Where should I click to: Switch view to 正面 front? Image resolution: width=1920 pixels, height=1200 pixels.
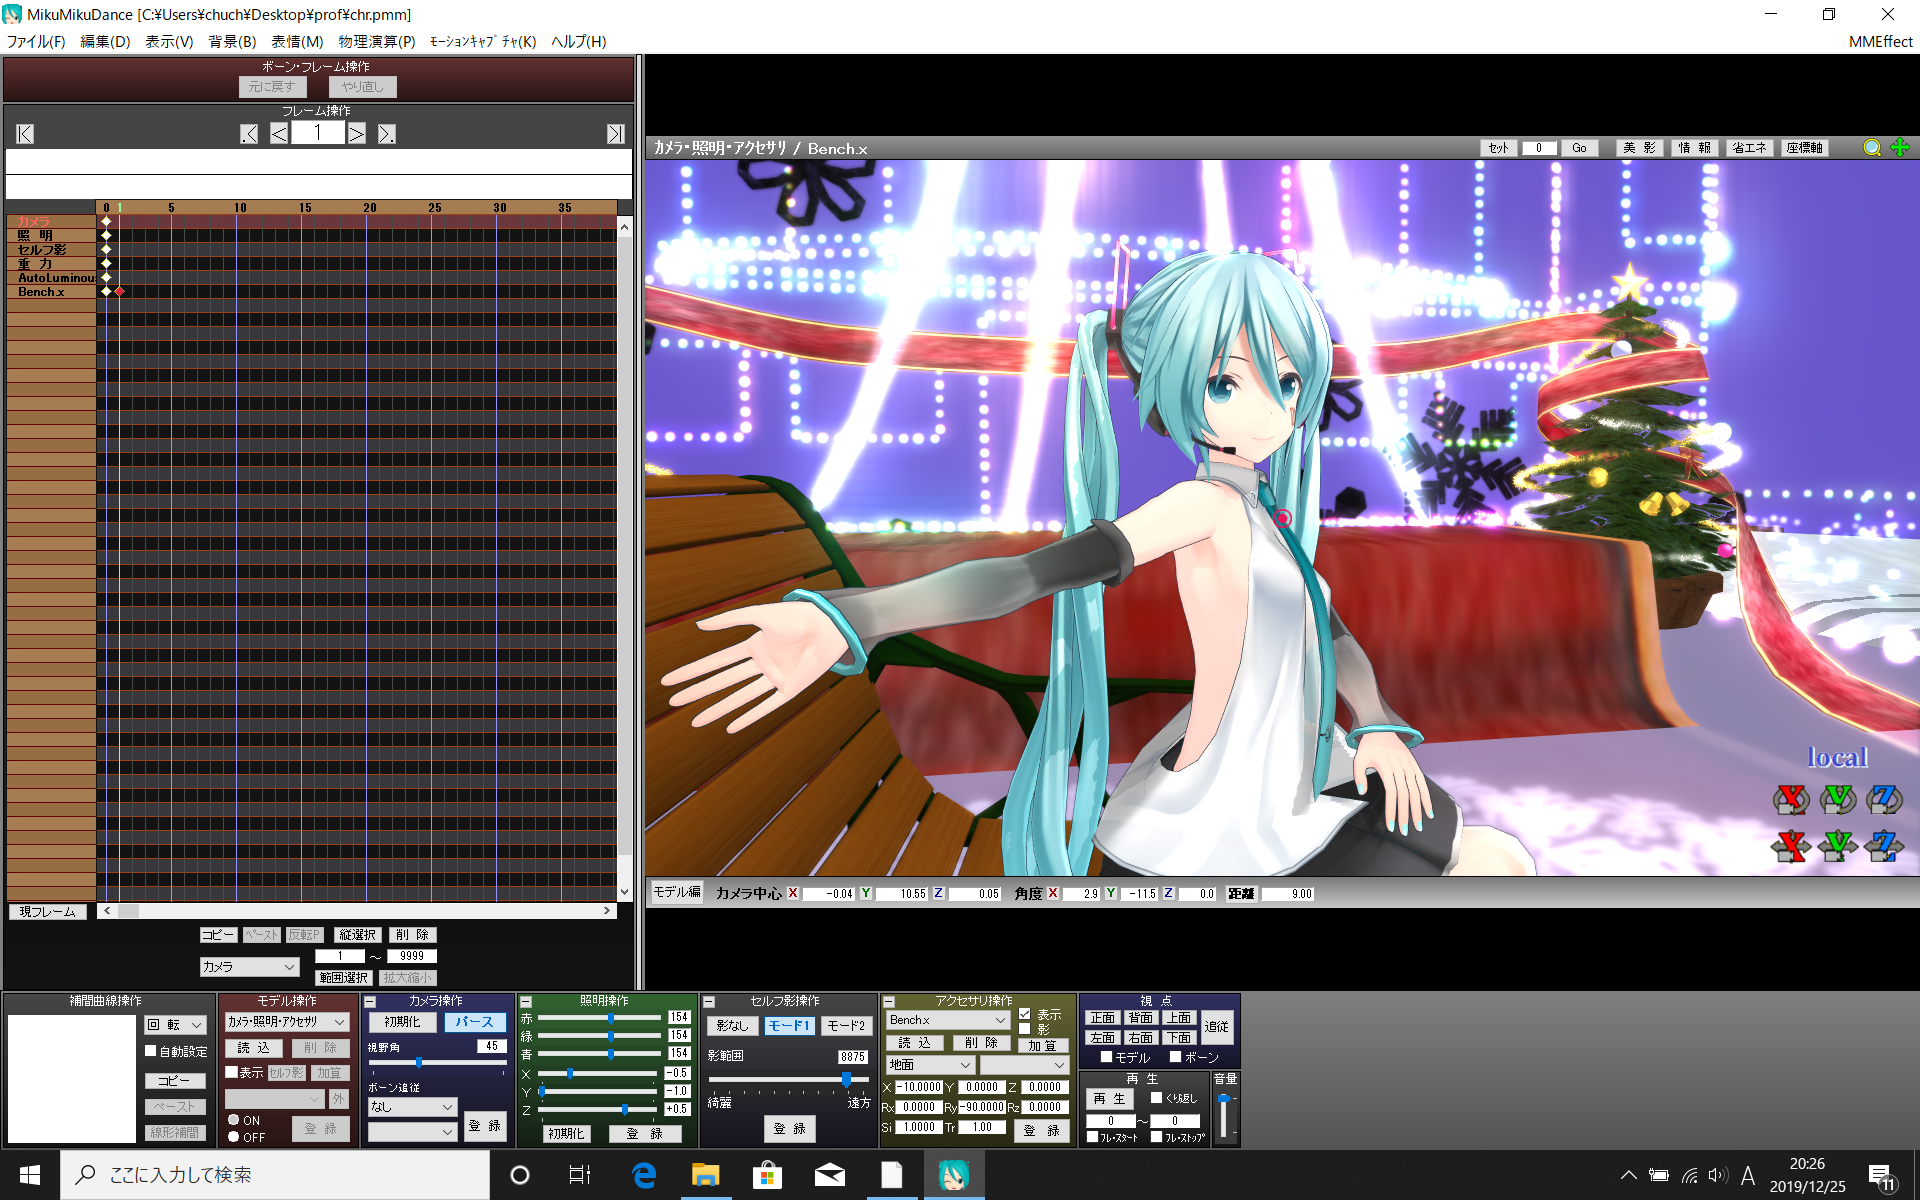(x=1102, y=1018)
